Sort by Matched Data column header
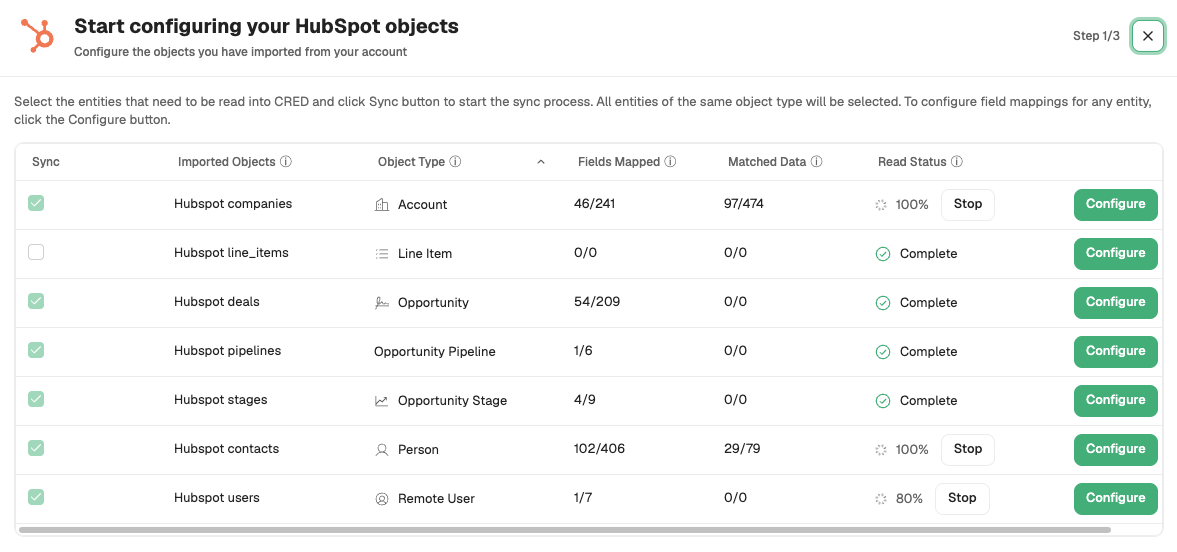1177x552 pixels. [767, 161]
